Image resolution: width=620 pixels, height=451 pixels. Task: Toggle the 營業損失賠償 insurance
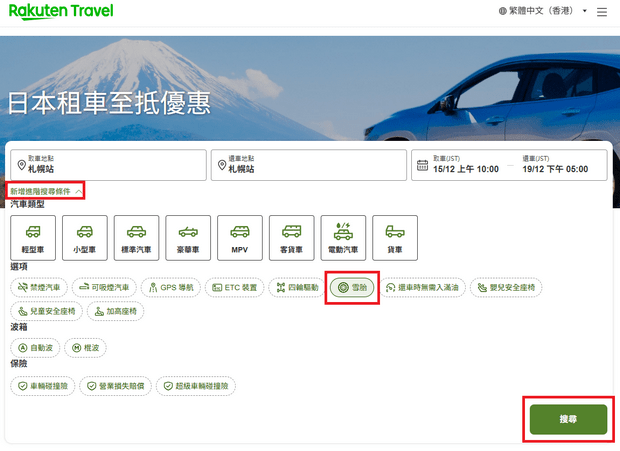pyautogui.click(x=115, y=386)
